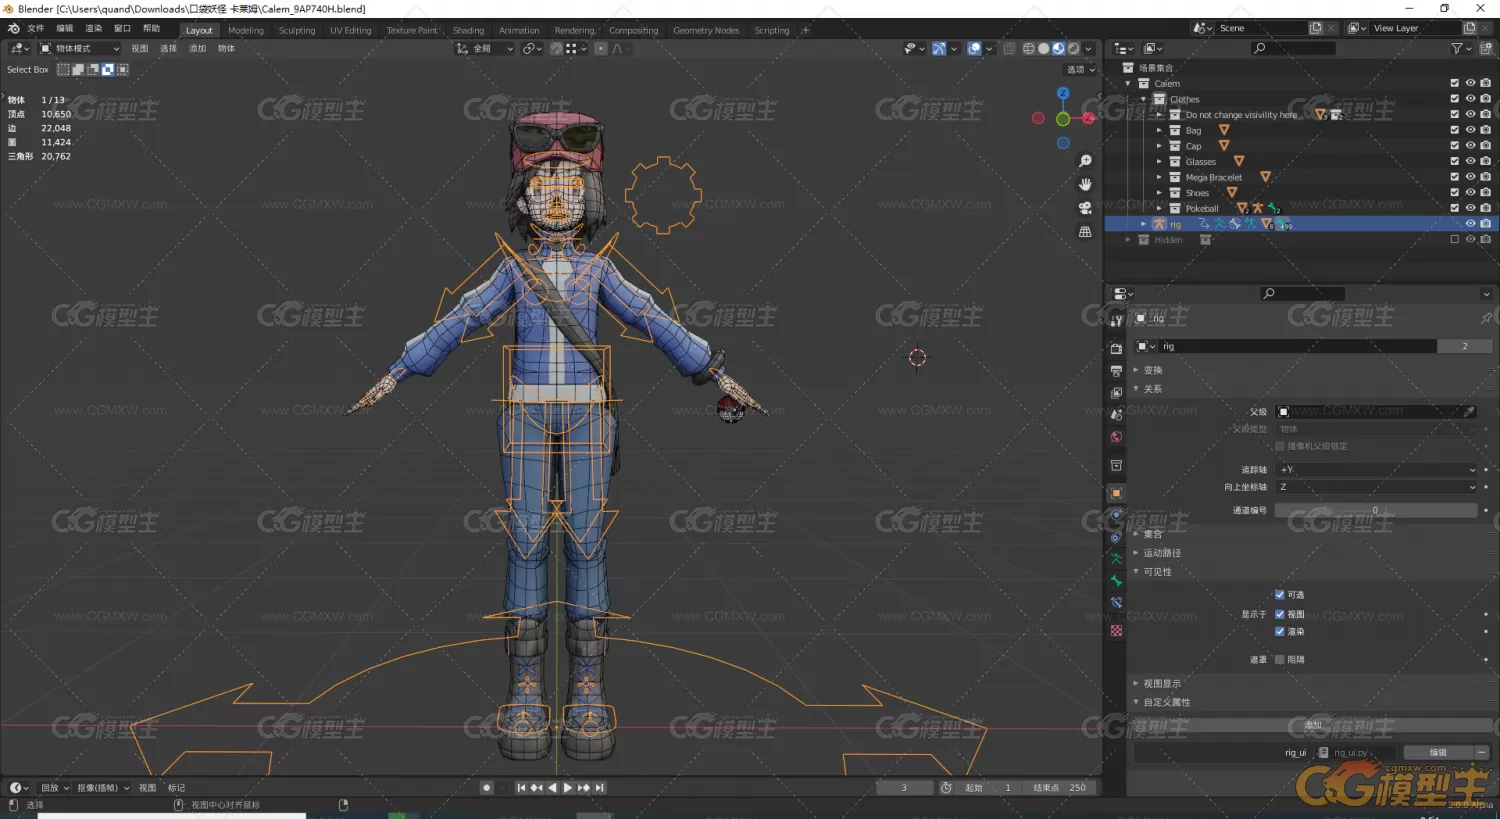Click the current frame field showing 3
The image size is (1500, 819).
(x=904, y=788)
